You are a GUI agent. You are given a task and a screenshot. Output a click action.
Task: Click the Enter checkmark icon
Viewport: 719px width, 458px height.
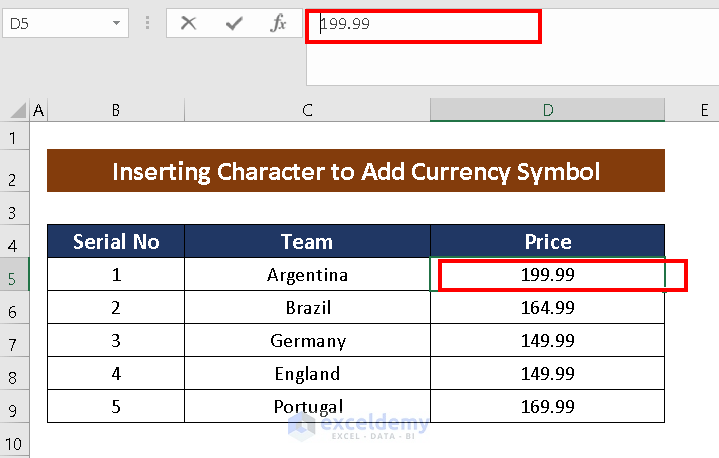click(x=234, y=24)
